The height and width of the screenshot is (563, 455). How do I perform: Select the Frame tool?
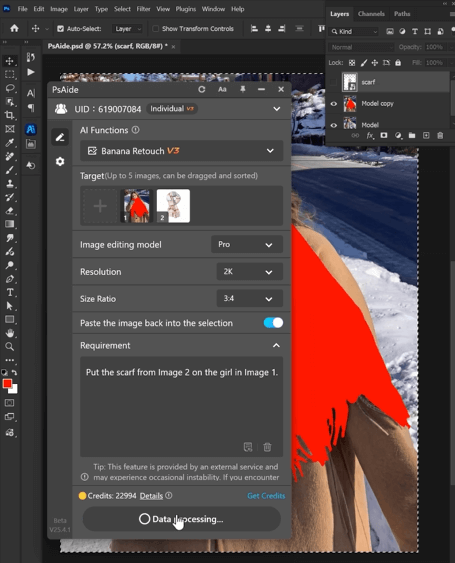tap(10, 129)
